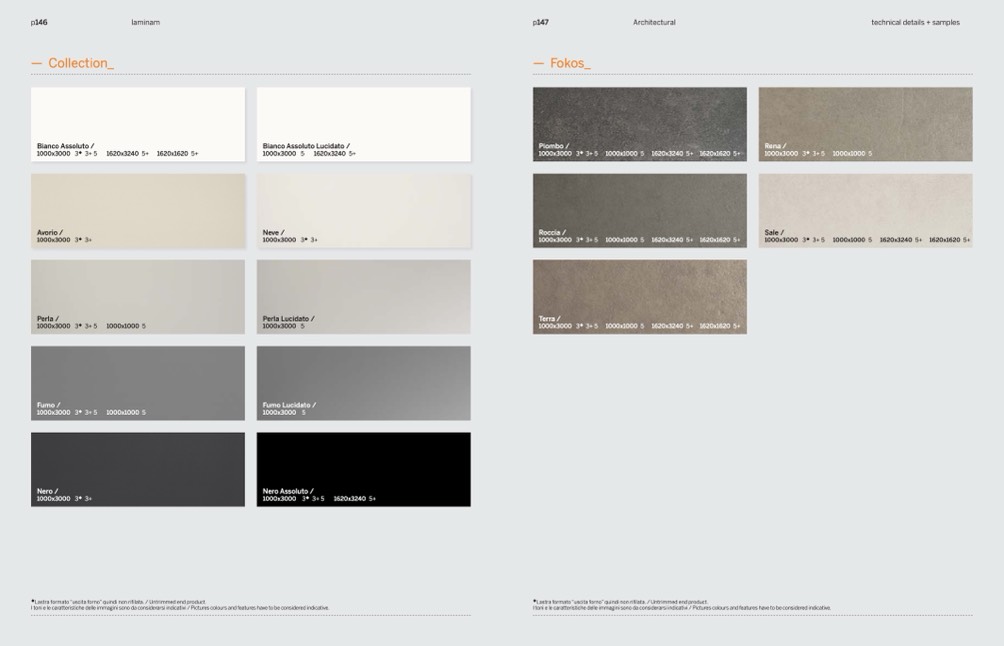Click the p146 page number
This screenshot has width=1004, height=646.
39,22
